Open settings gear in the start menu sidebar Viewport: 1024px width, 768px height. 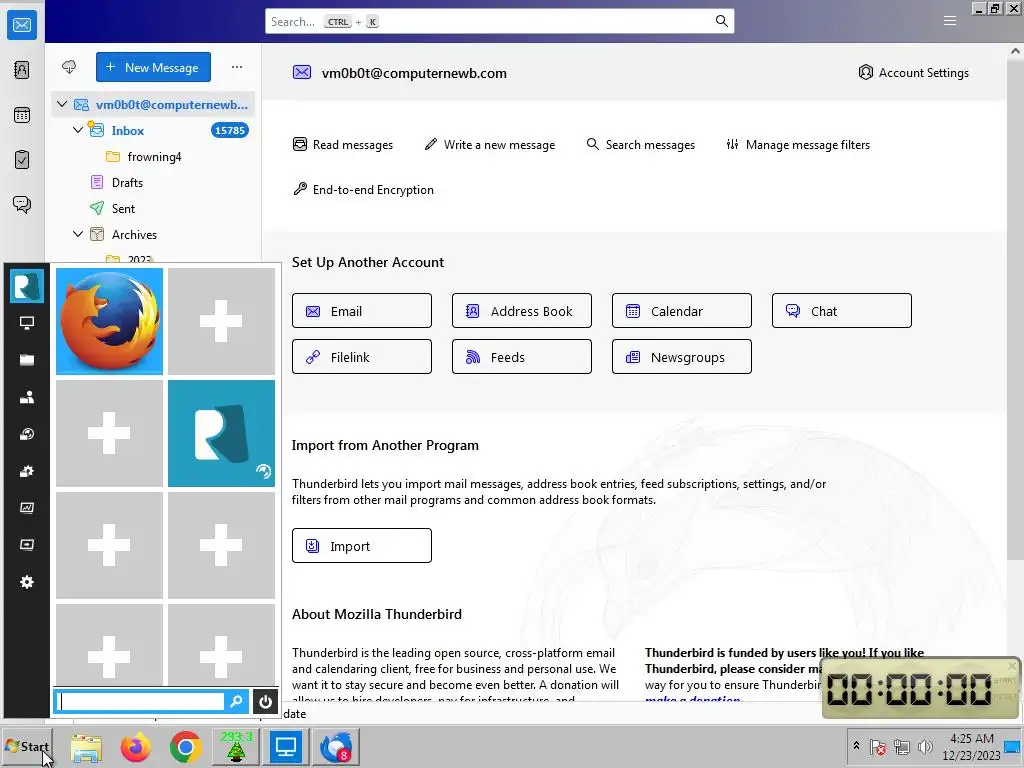pos(27,582)
